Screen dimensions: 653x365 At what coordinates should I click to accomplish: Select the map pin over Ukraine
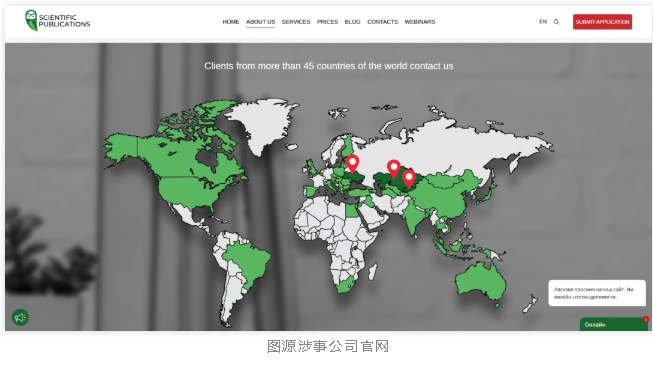click(x=352, y=163)
